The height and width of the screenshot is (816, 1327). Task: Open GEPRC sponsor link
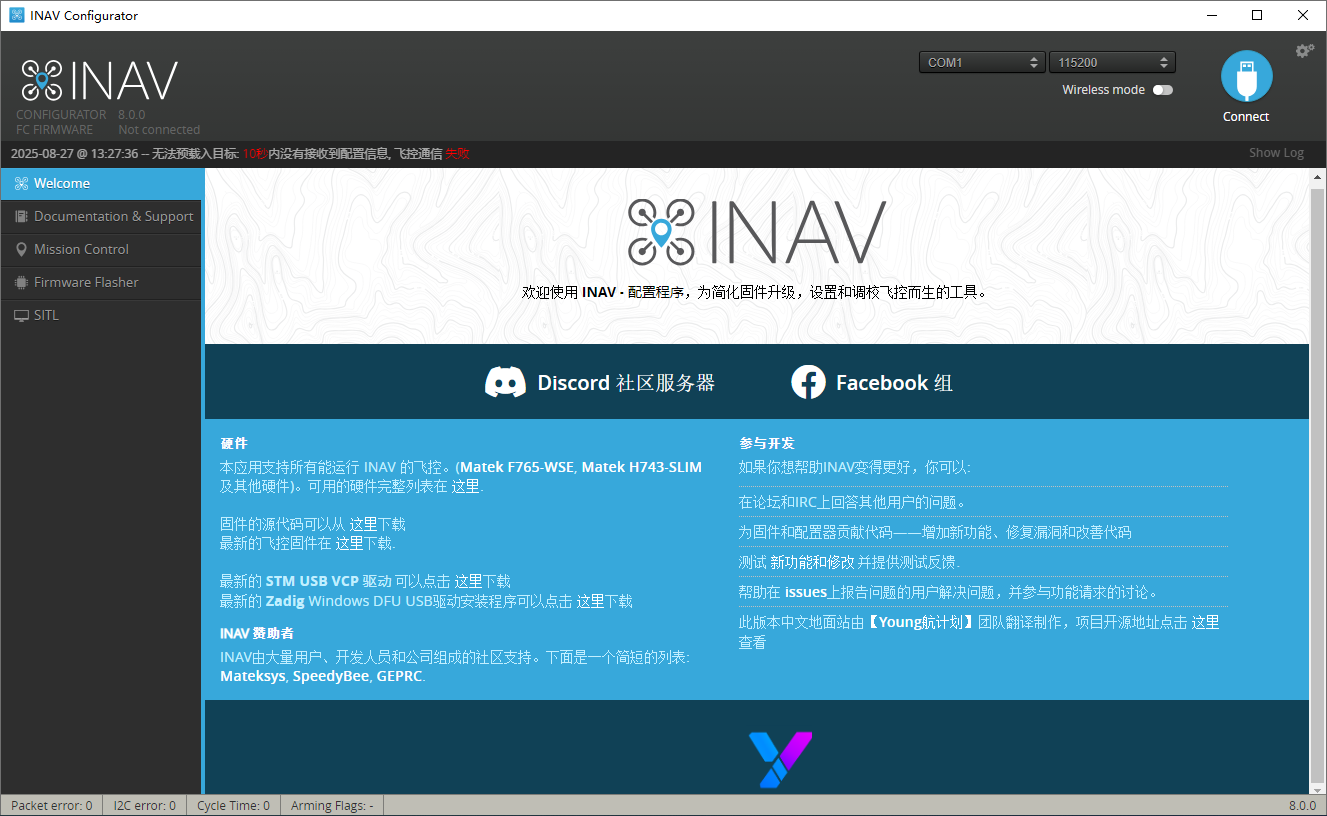pos(399,676)
